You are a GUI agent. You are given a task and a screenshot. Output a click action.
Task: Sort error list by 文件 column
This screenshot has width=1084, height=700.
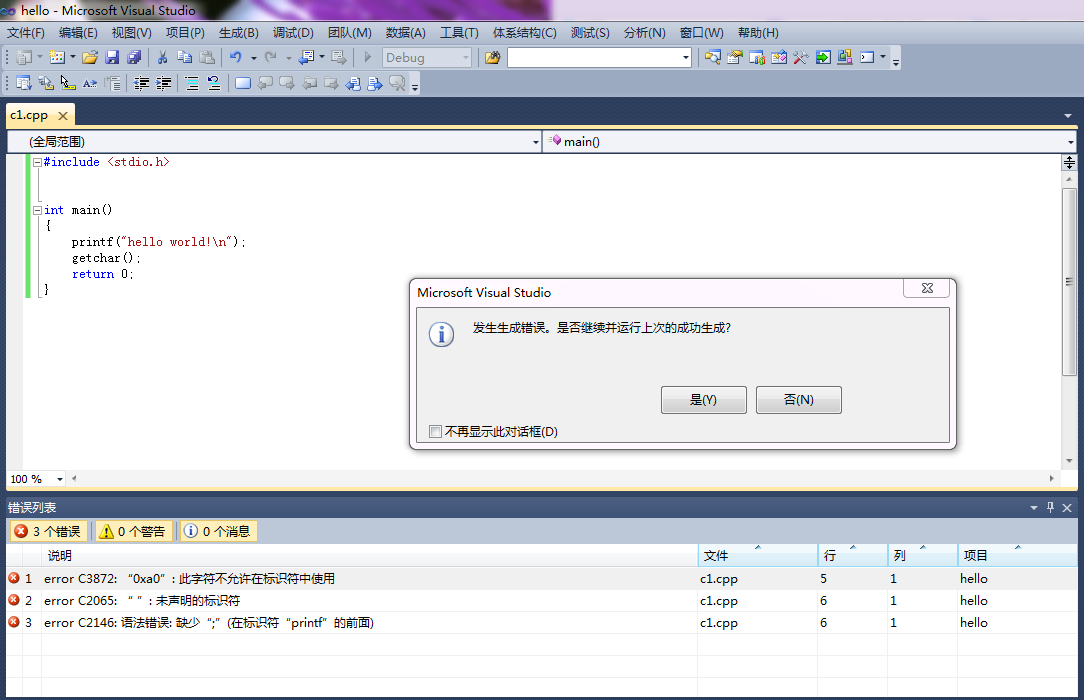[758, 556]
